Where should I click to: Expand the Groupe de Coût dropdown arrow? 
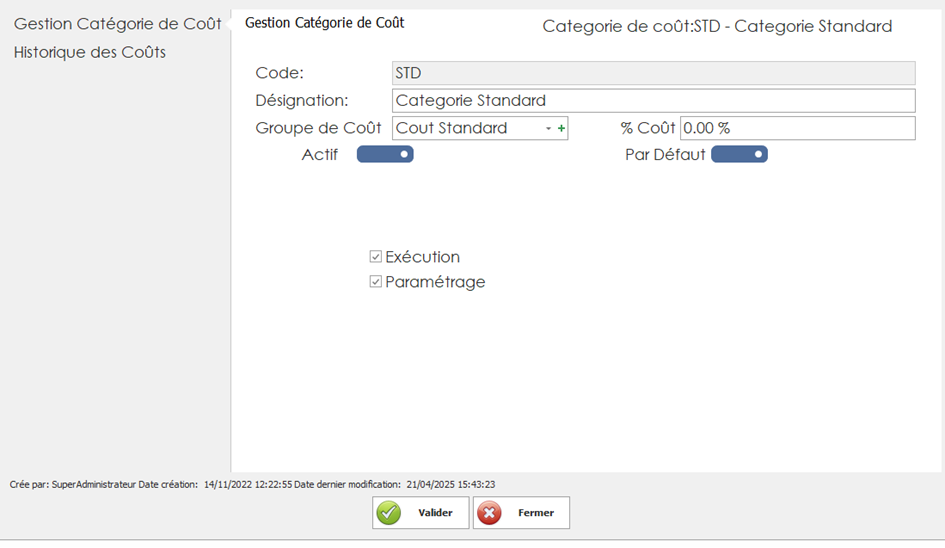[x=548, y=129]
